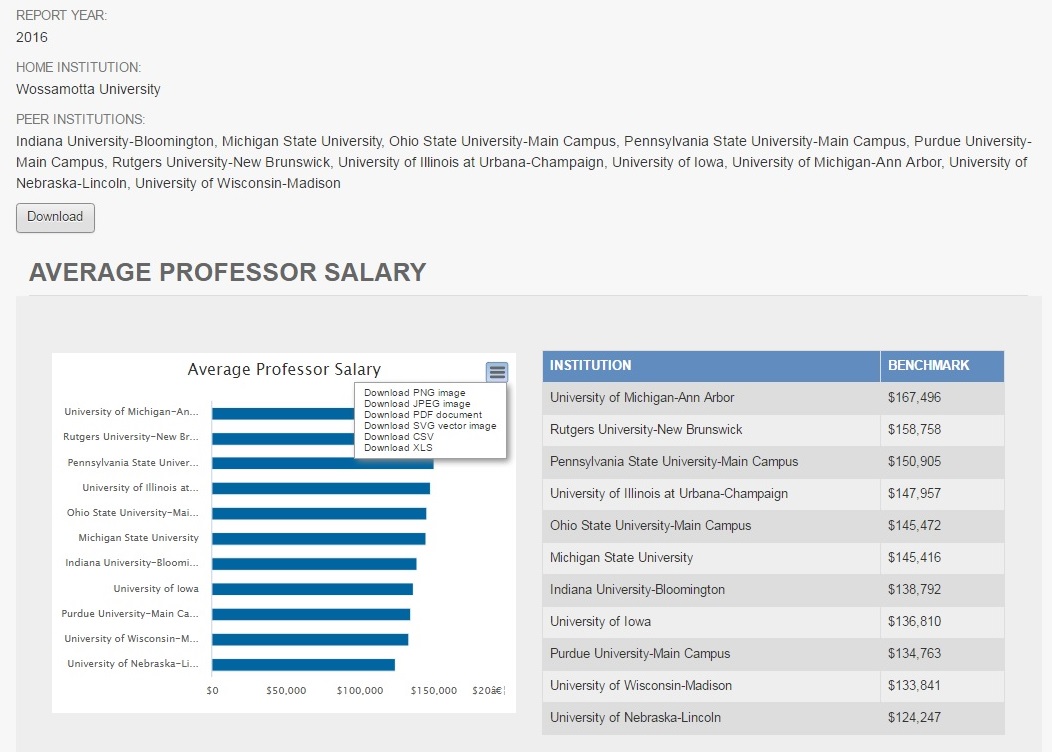Viewport: 1052px width, 752px height.
Task: Click table cell Ohio State University-Main Campus
Action: (x=711, y=526)
